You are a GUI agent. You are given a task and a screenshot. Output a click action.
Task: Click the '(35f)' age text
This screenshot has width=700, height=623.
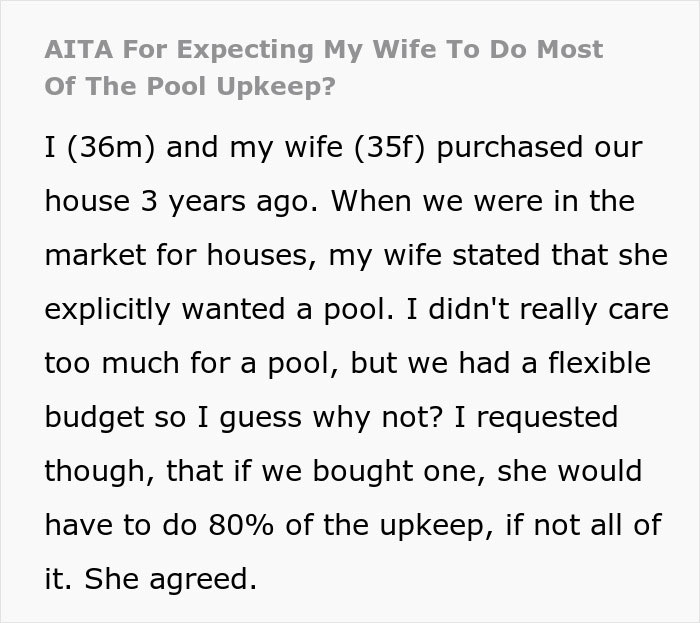click(373, 148)
